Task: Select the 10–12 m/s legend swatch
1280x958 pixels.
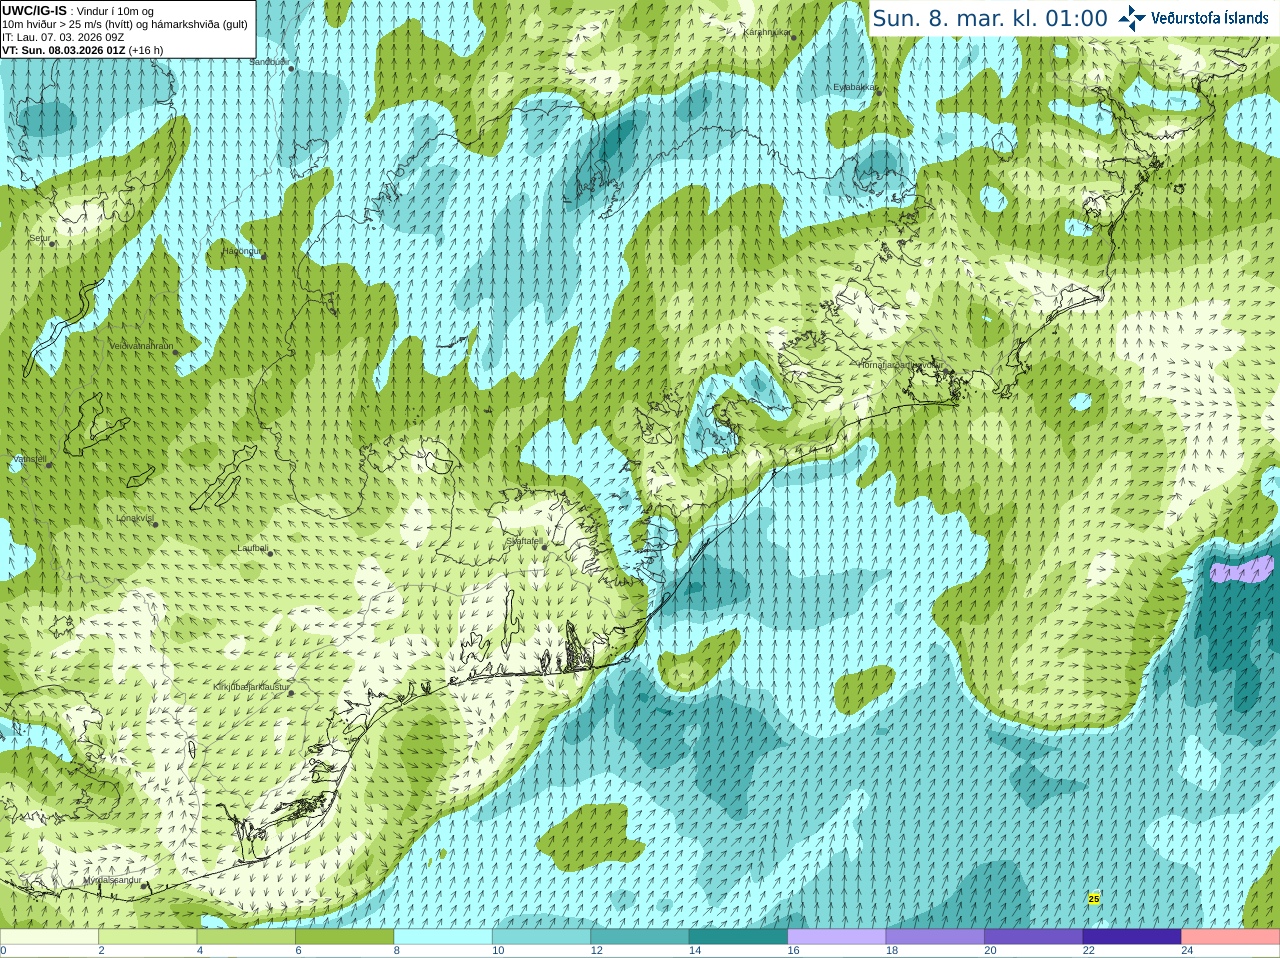Action: (541, 937)
